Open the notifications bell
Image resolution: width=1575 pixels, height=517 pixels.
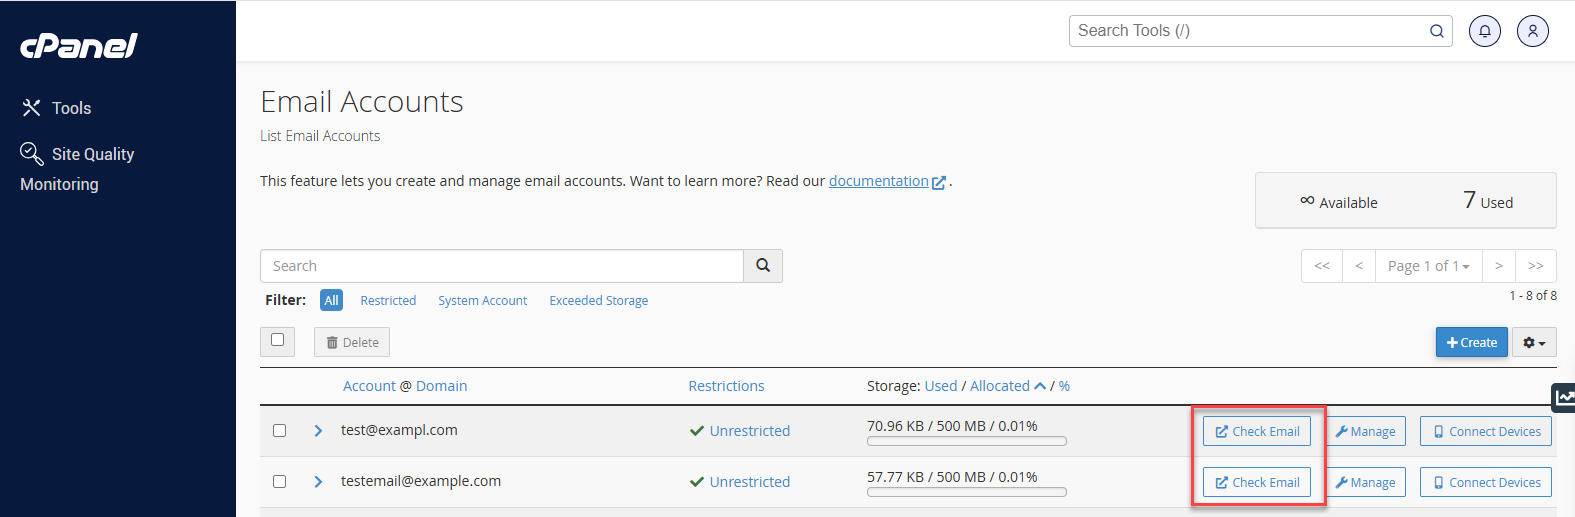[1485, 31]
